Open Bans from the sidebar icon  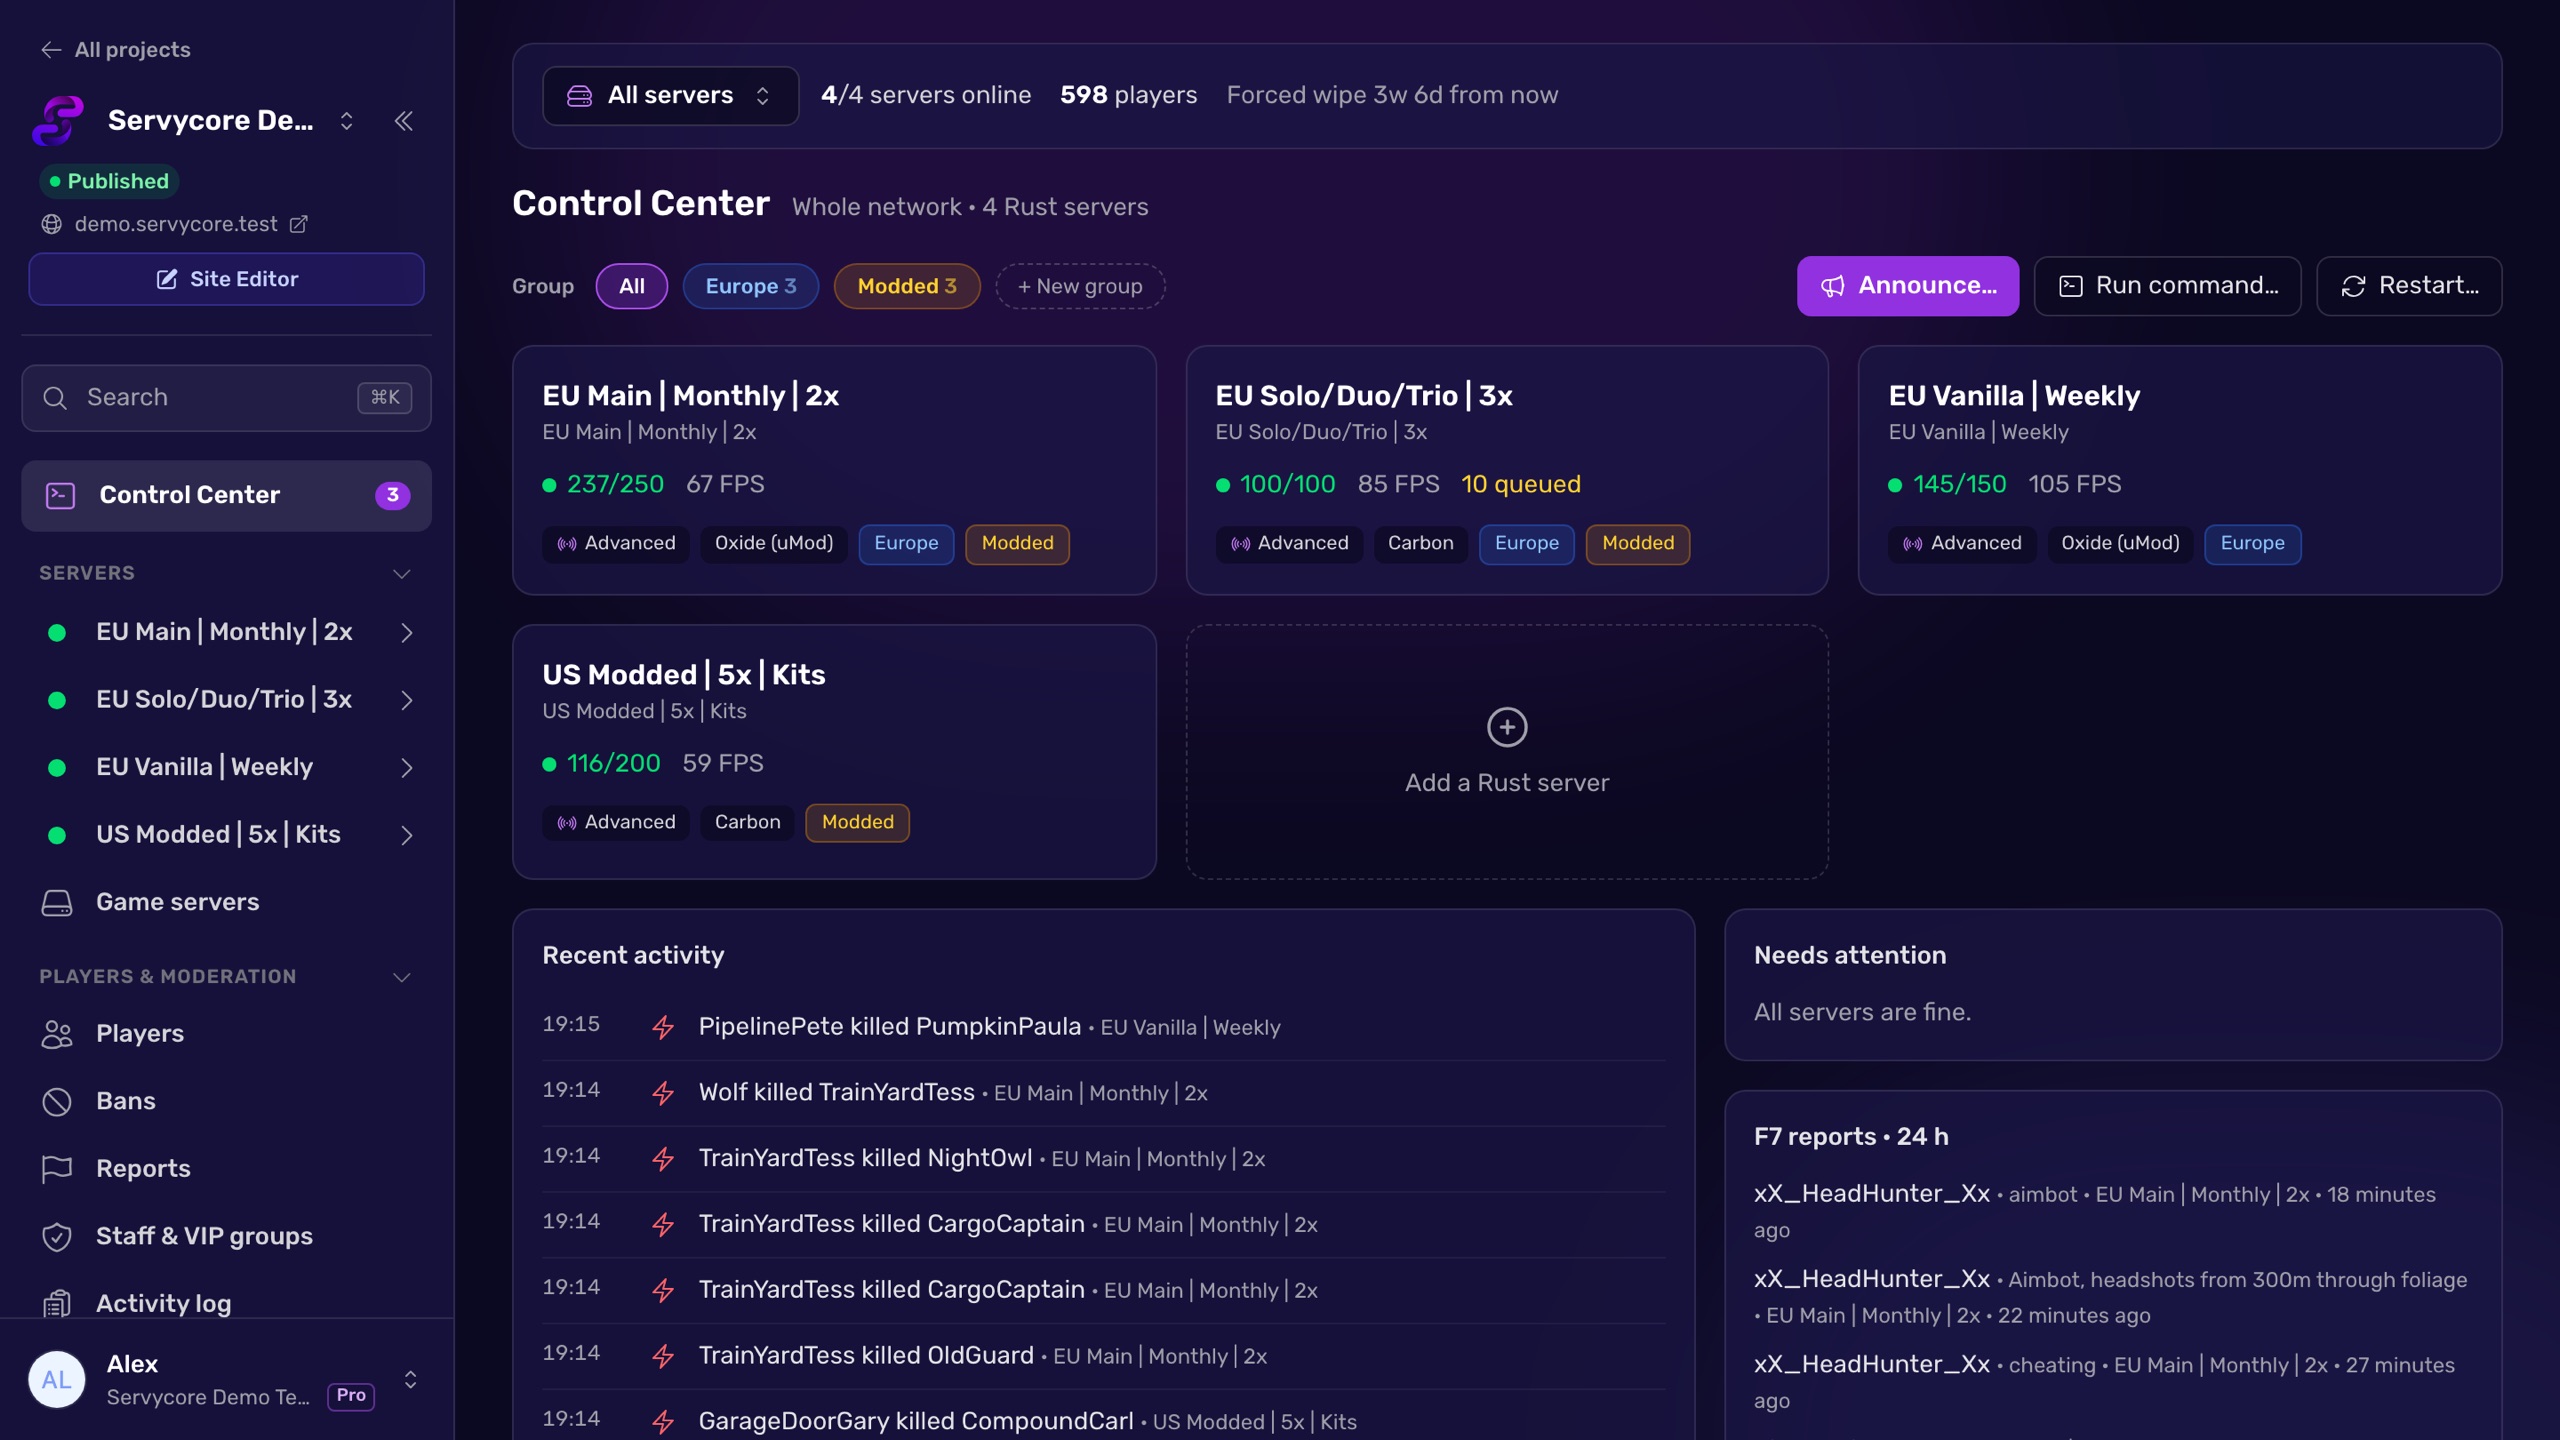pyautogui.click(x=57, y=1101)
